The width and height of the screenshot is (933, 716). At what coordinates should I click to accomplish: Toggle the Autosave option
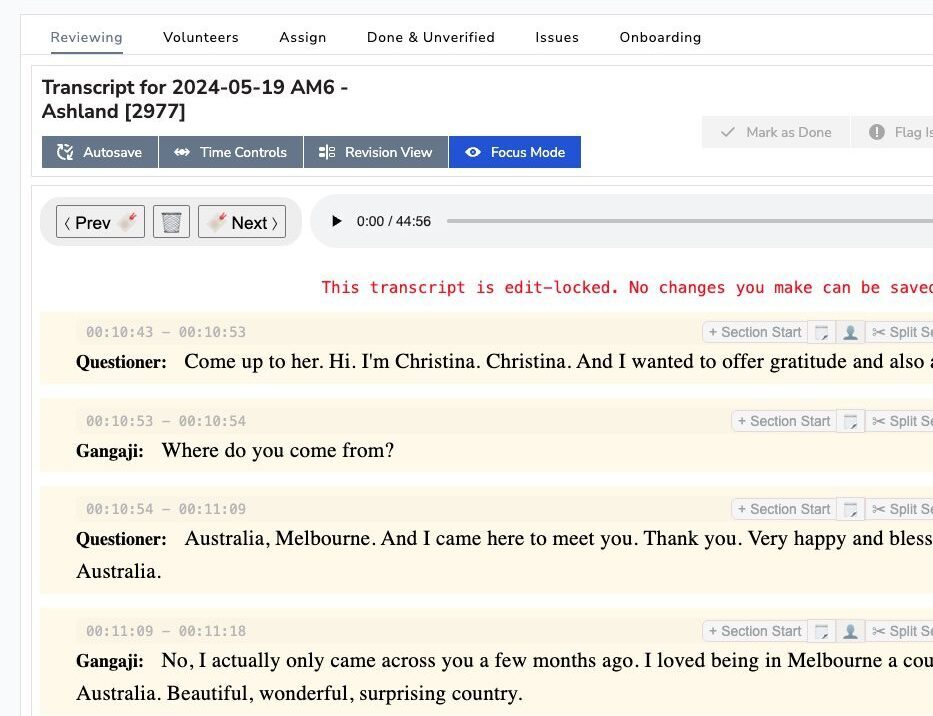point(100,152)
